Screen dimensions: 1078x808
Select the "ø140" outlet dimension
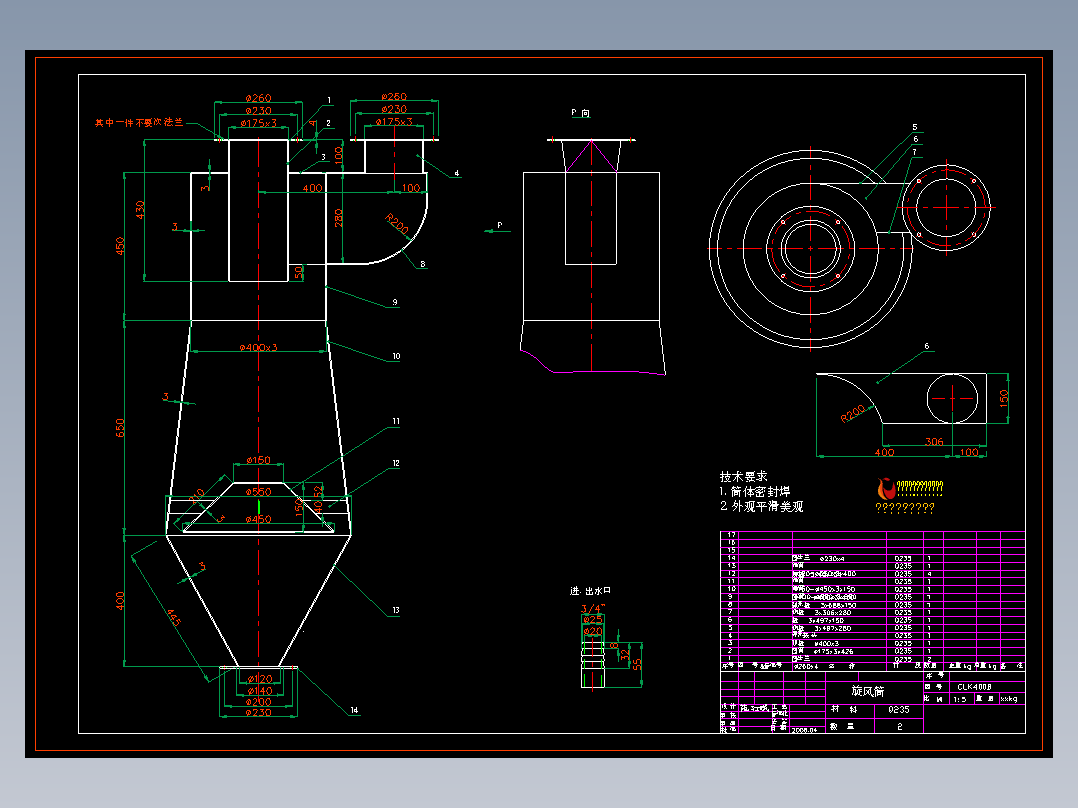click(259, 690)
